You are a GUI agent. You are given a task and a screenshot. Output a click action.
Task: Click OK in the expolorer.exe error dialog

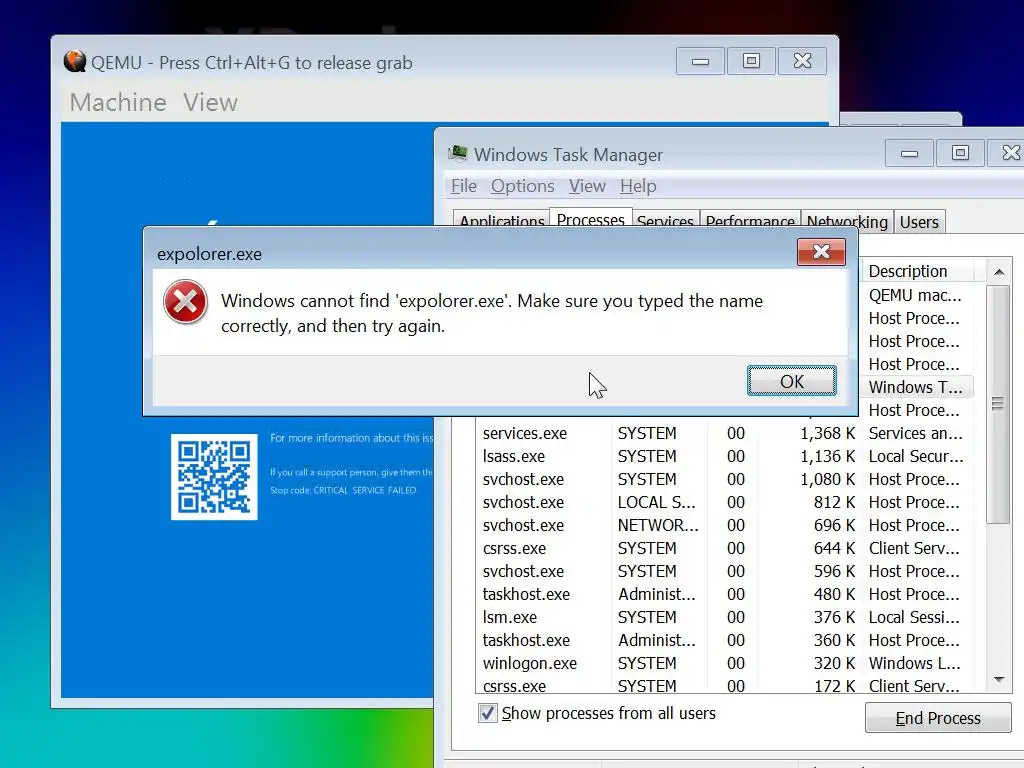click(792, 381)
